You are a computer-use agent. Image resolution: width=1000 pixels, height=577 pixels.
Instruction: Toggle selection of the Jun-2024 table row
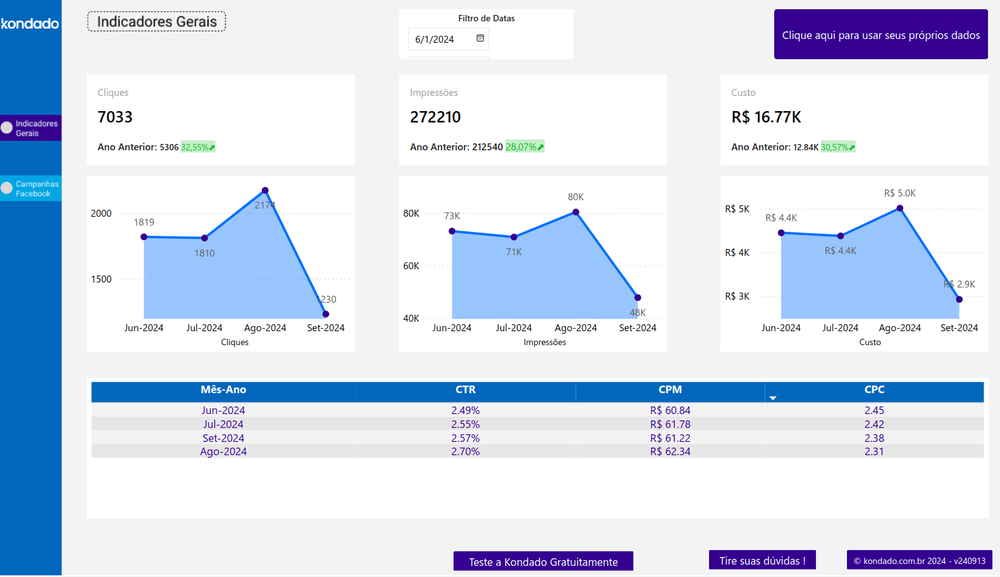[x=223, y=410]
